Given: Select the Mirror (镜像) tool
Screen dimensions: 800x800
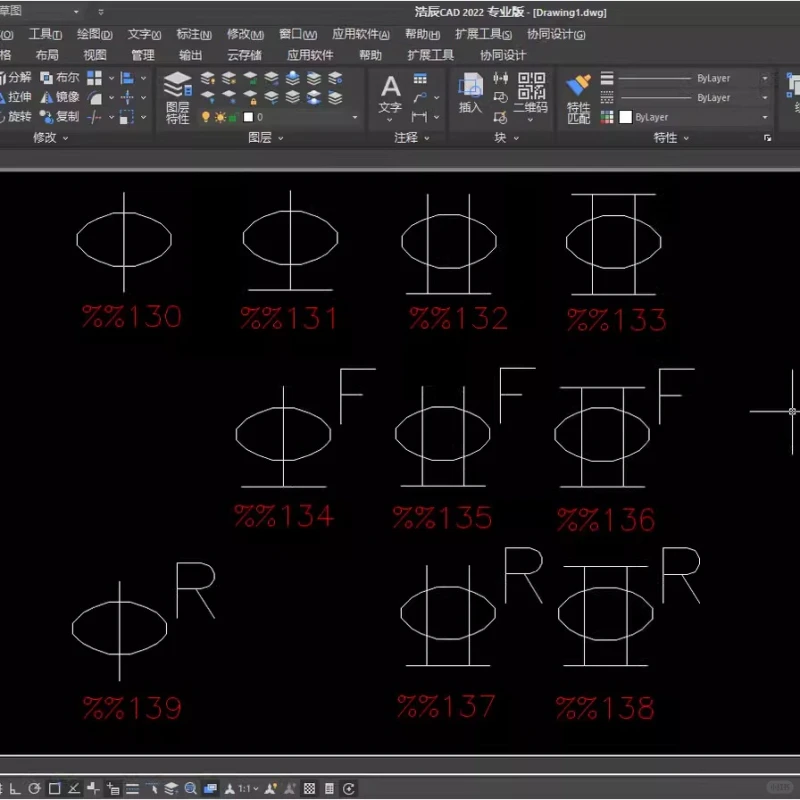Looking at the screenshot, I should 60,97.
